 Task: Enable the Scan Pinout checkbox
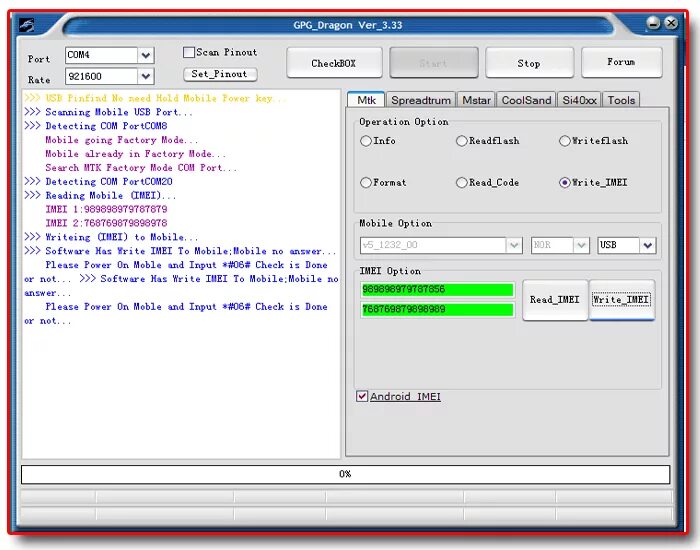point(189,52)
